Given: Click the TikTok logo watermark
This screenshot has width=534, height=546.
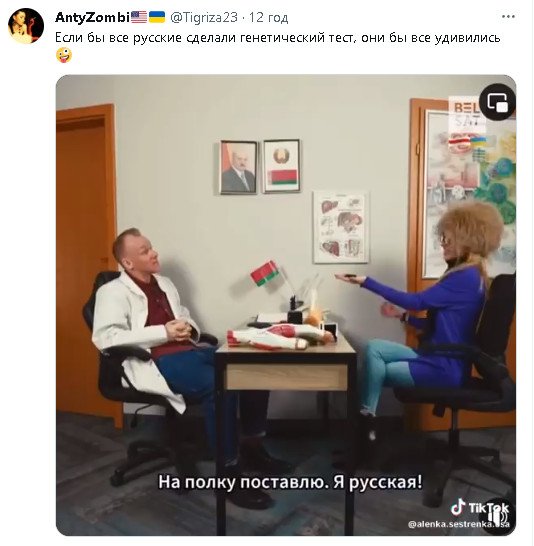Looking at the screenshot, I should pos(480,507).
